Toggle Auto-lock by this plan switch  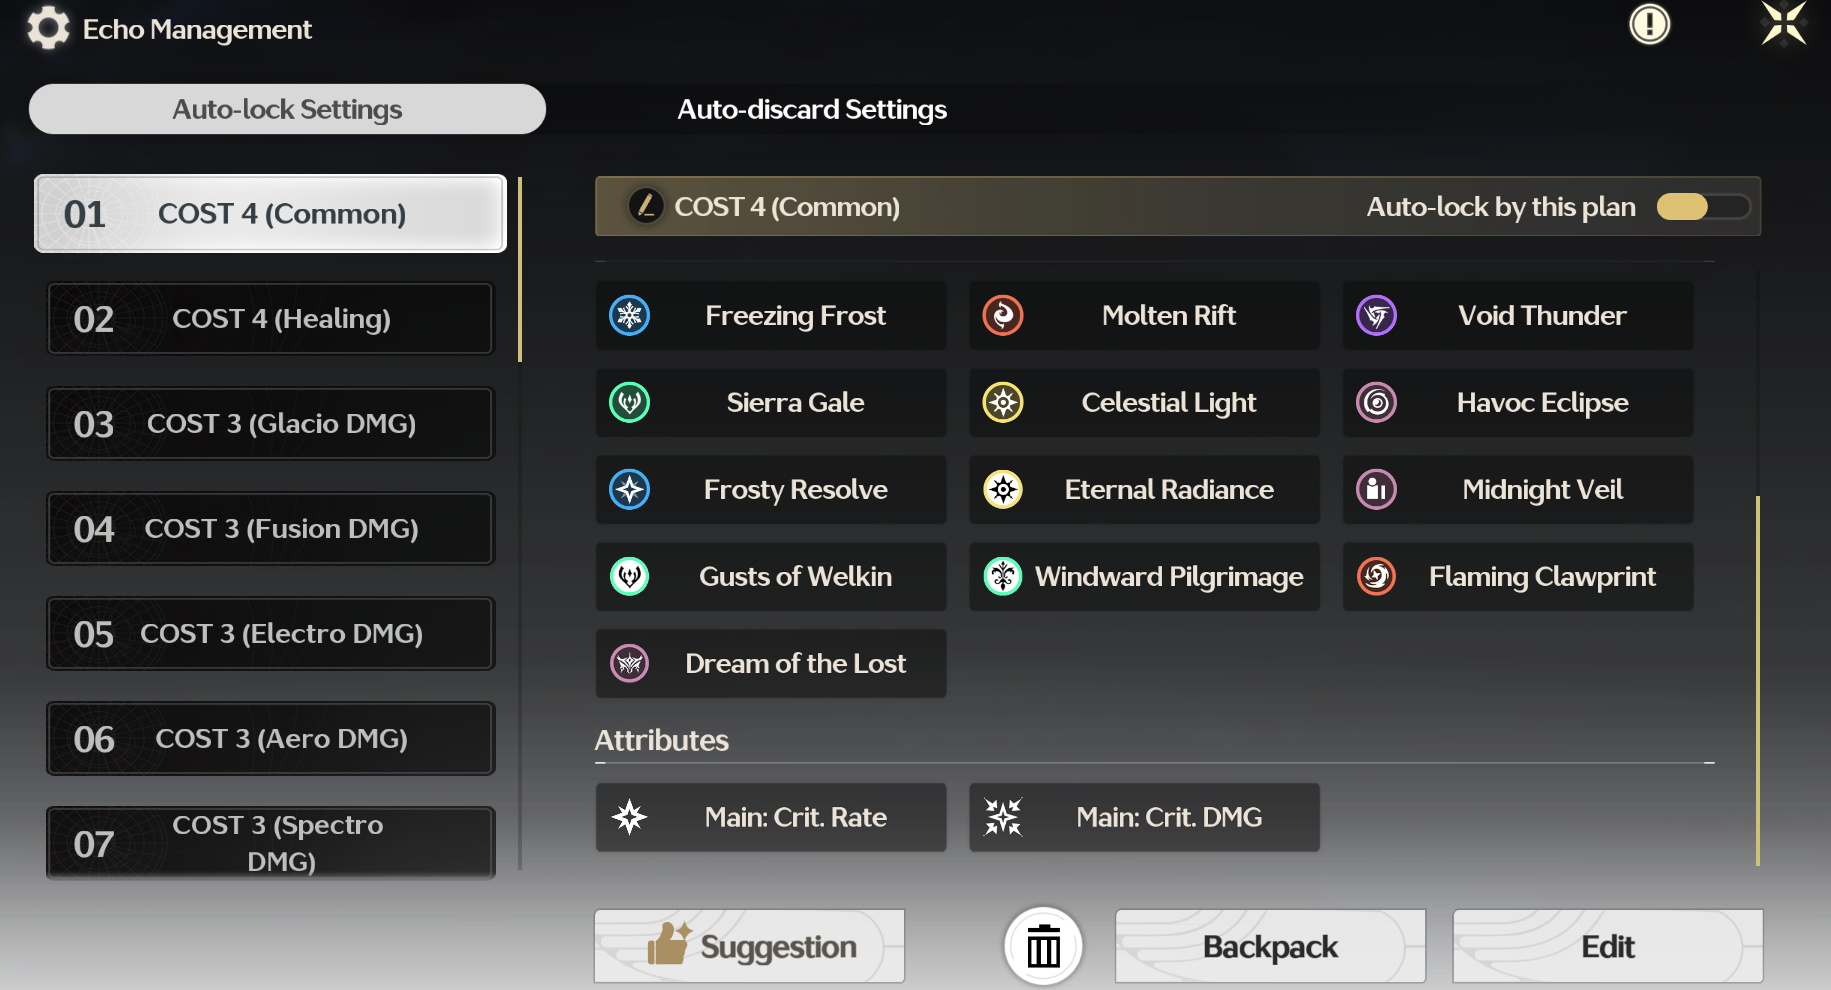click(1703, 207)
